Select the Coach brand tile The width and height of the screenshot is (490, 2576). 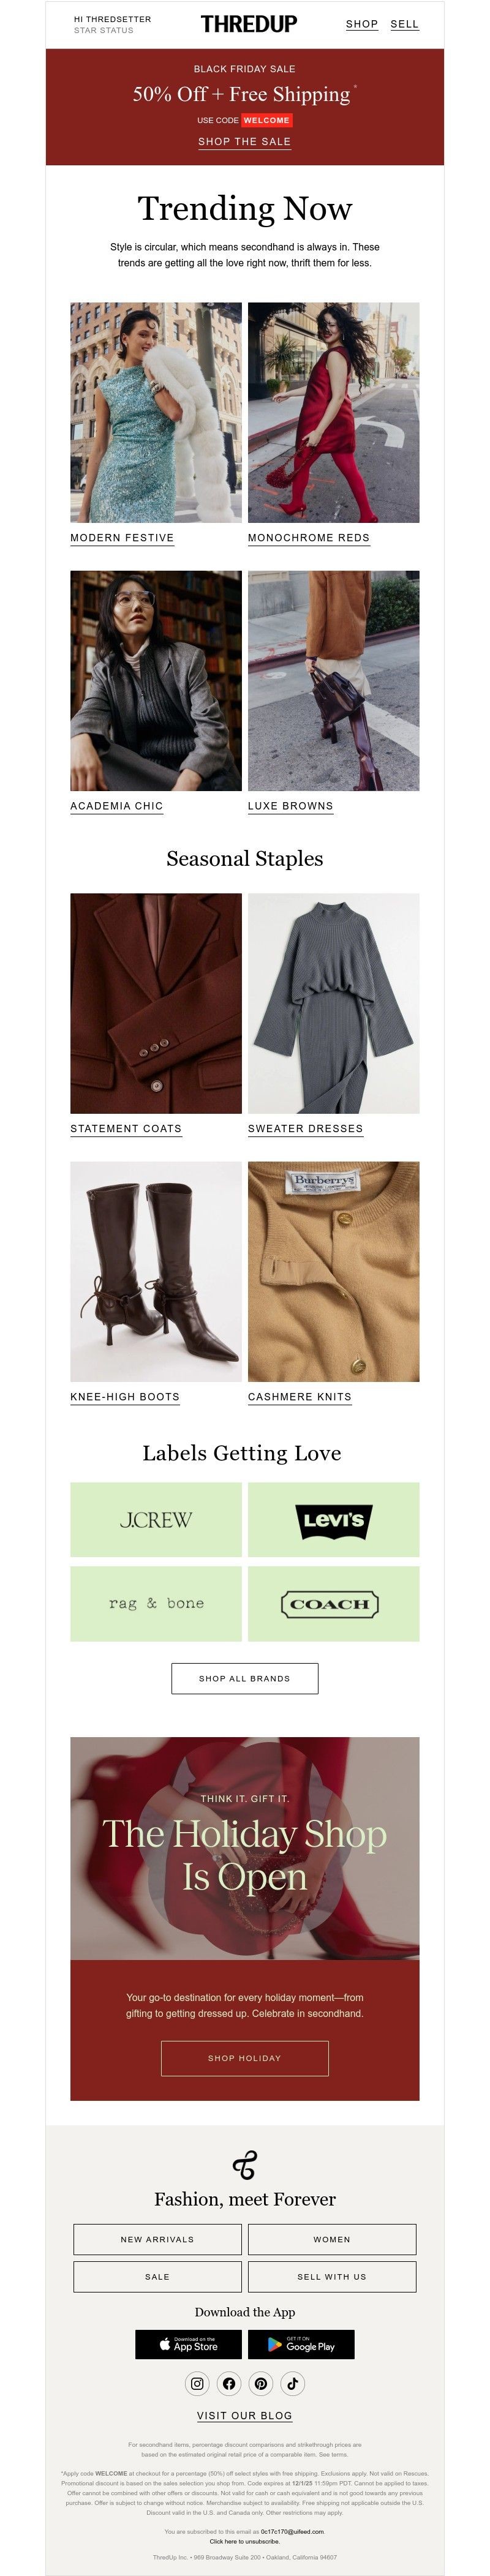coord(334,1604)
